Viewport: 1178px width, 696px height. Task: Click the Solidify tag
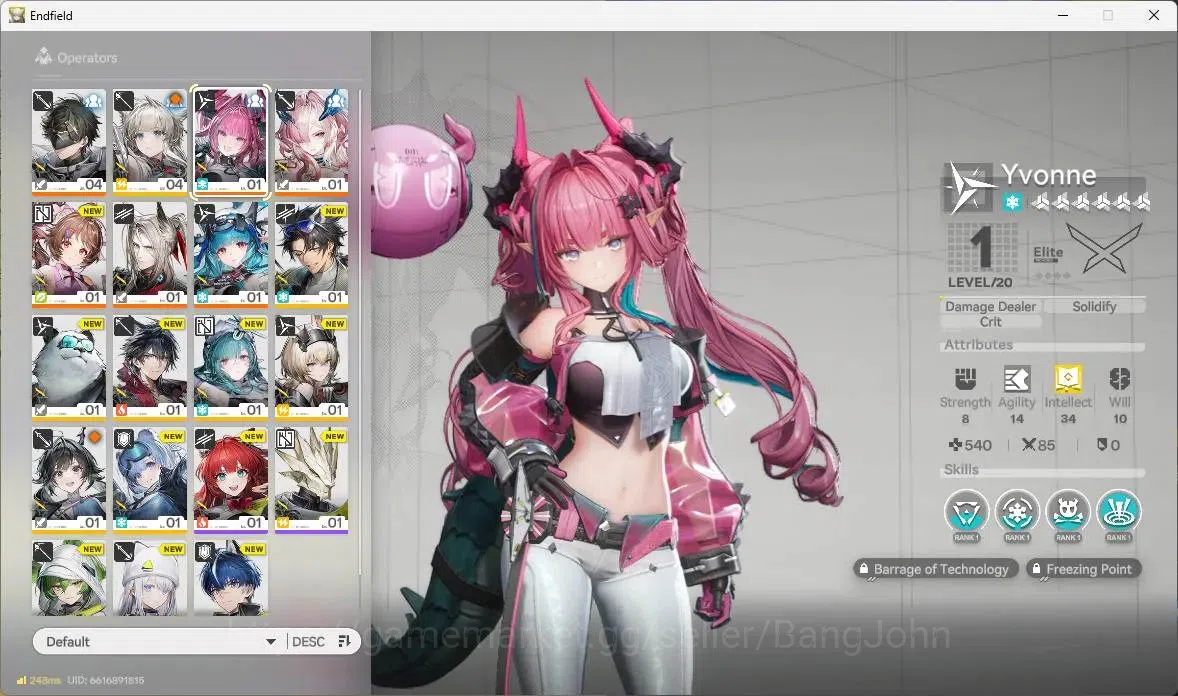pyautogui.click(x=1094, y=307)
